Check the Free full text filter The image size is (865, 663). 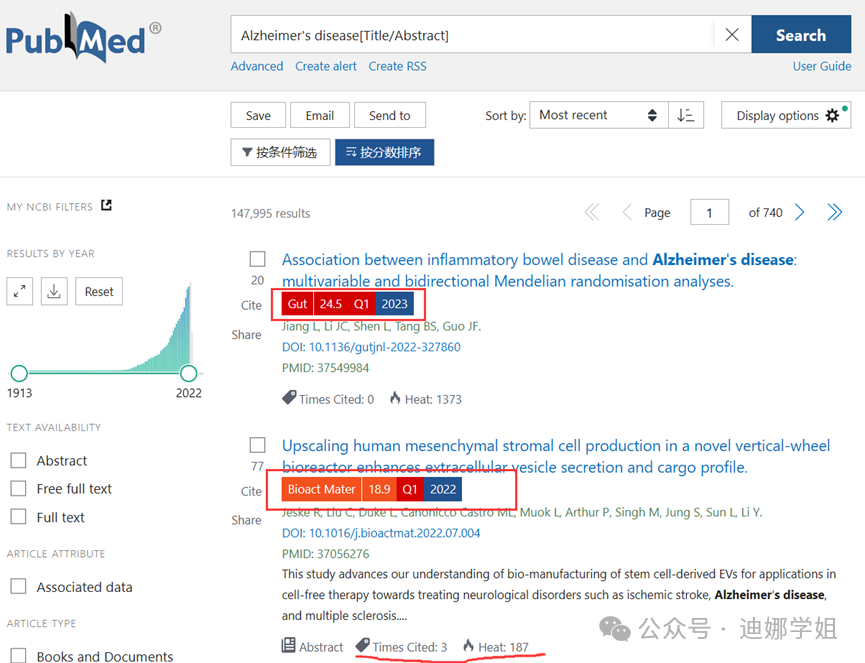[18, 488]
